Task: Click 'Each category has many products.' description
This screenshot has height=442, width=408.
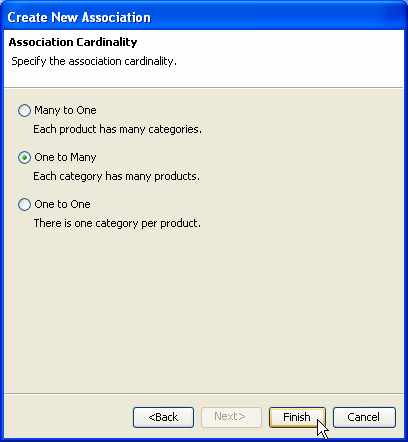Action: [x=116, y=176]
